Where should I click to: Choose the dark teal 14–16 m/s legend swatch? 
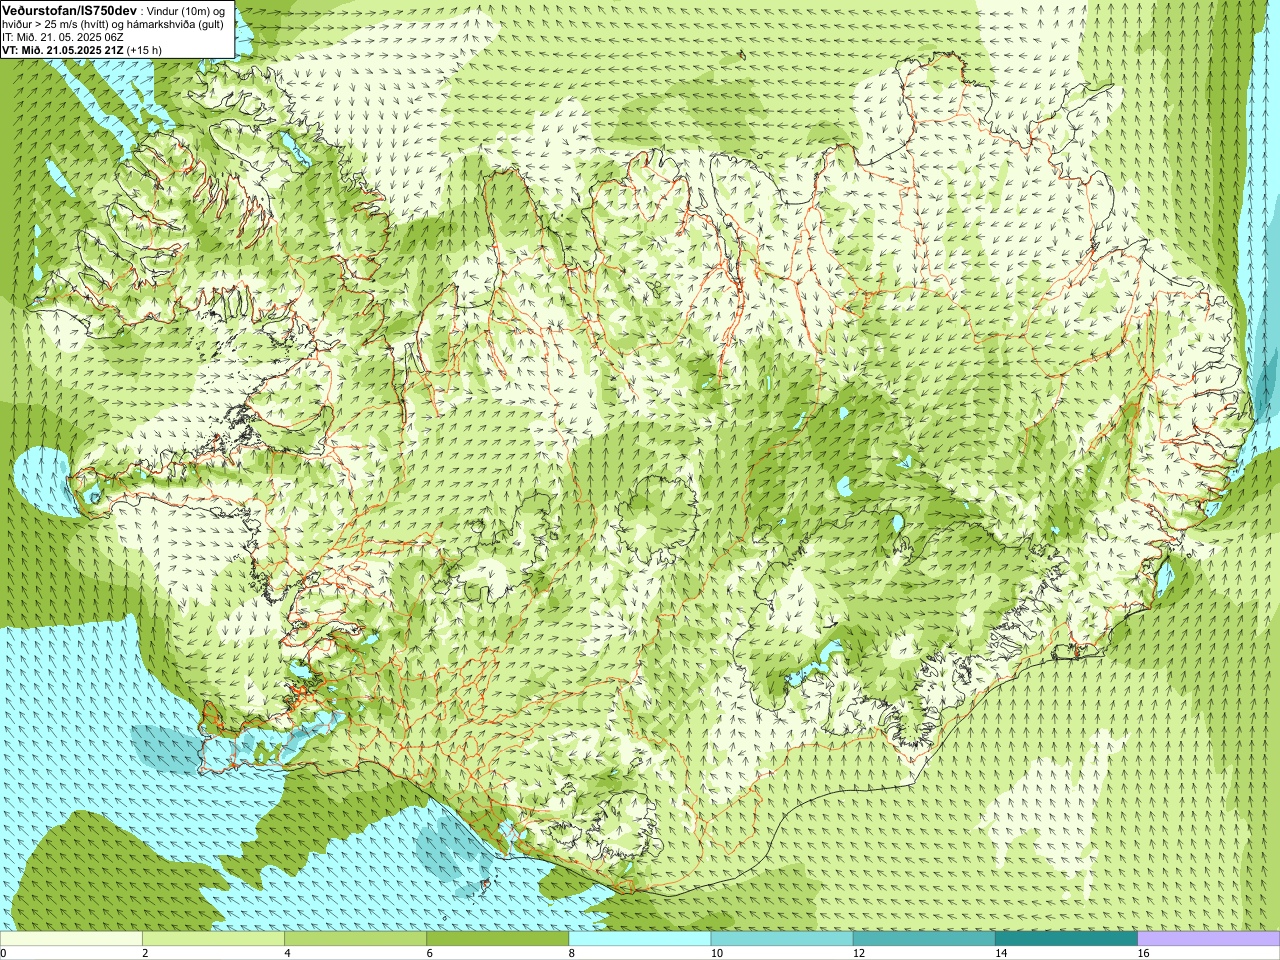1065,939
